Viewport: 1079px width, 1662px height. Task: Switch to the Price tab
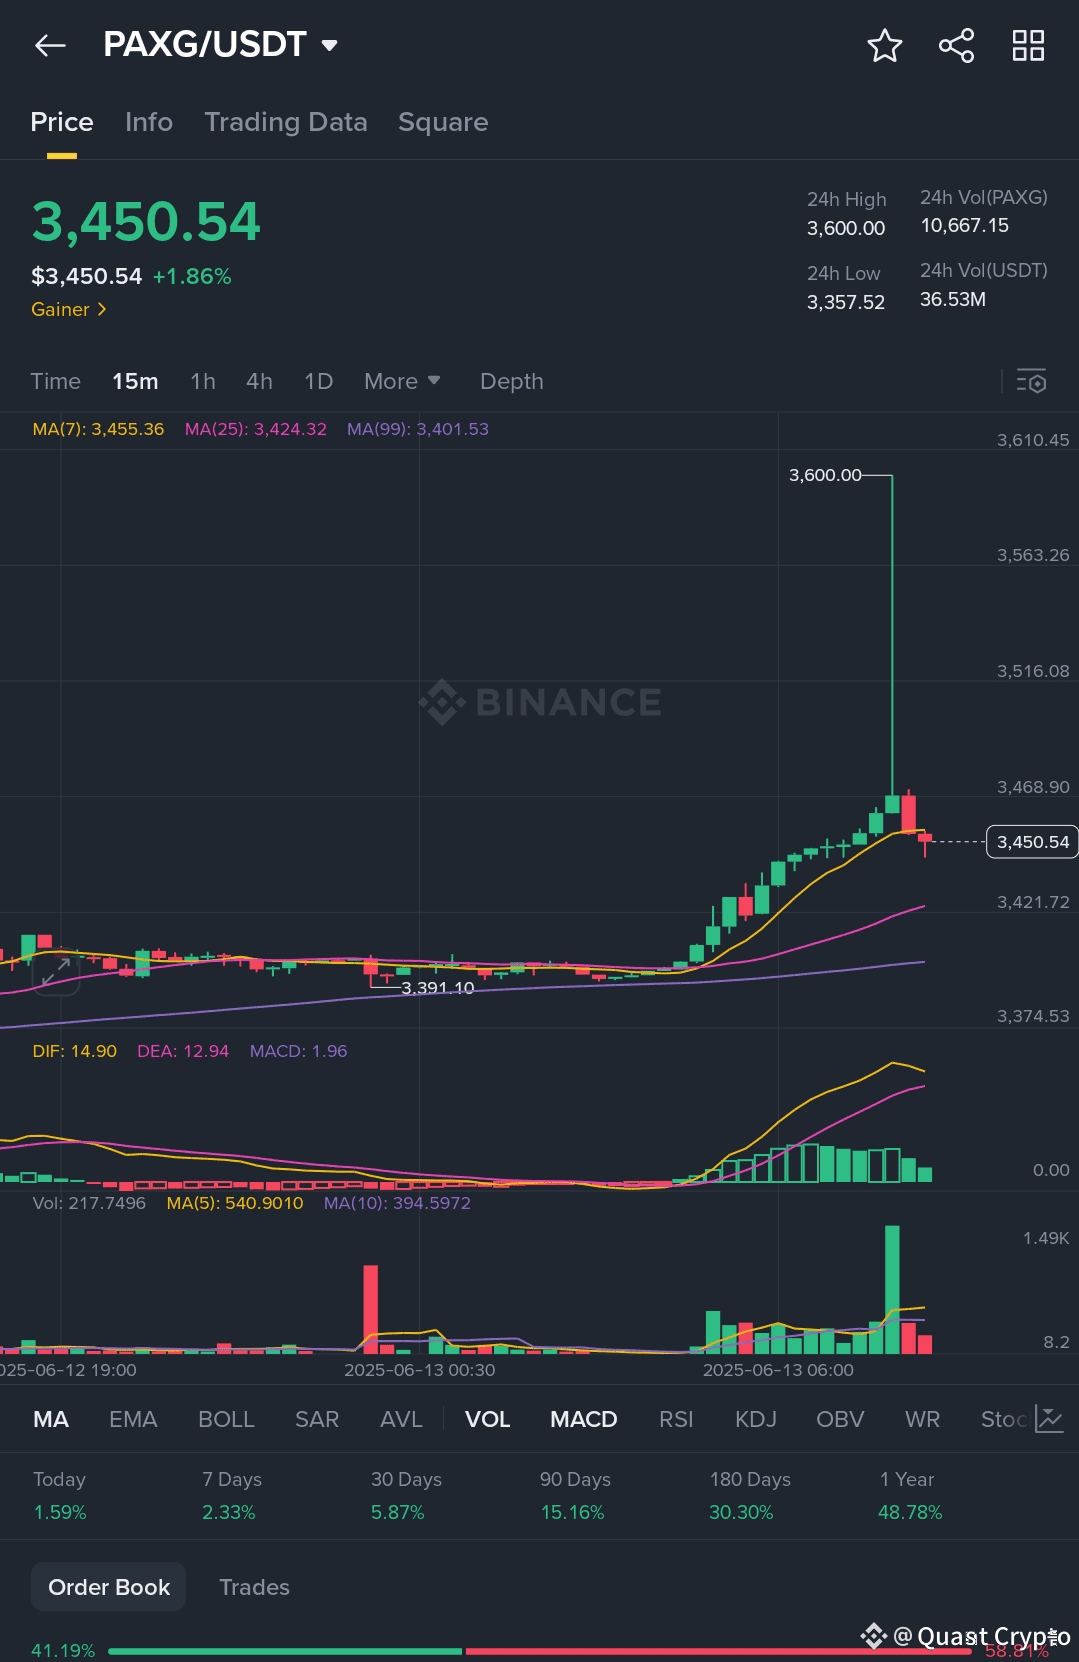(62, 122)
